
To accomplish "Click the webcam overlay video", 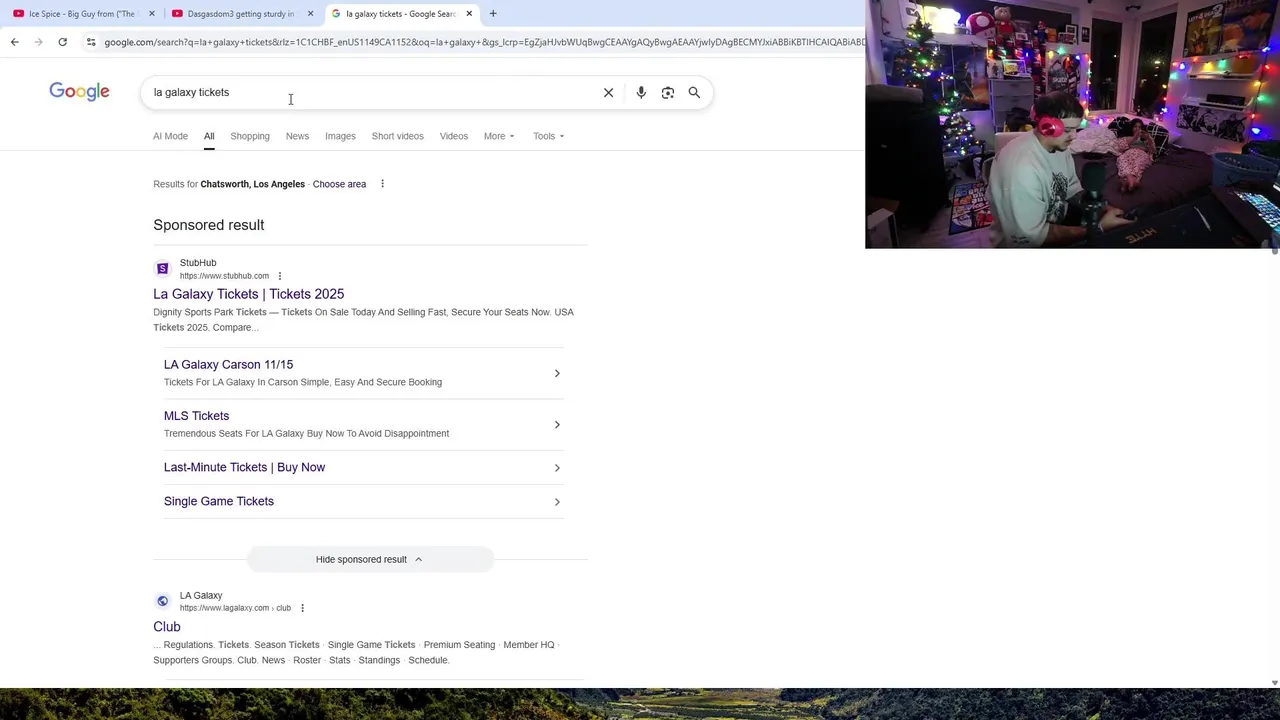I will coord(1072,124).
